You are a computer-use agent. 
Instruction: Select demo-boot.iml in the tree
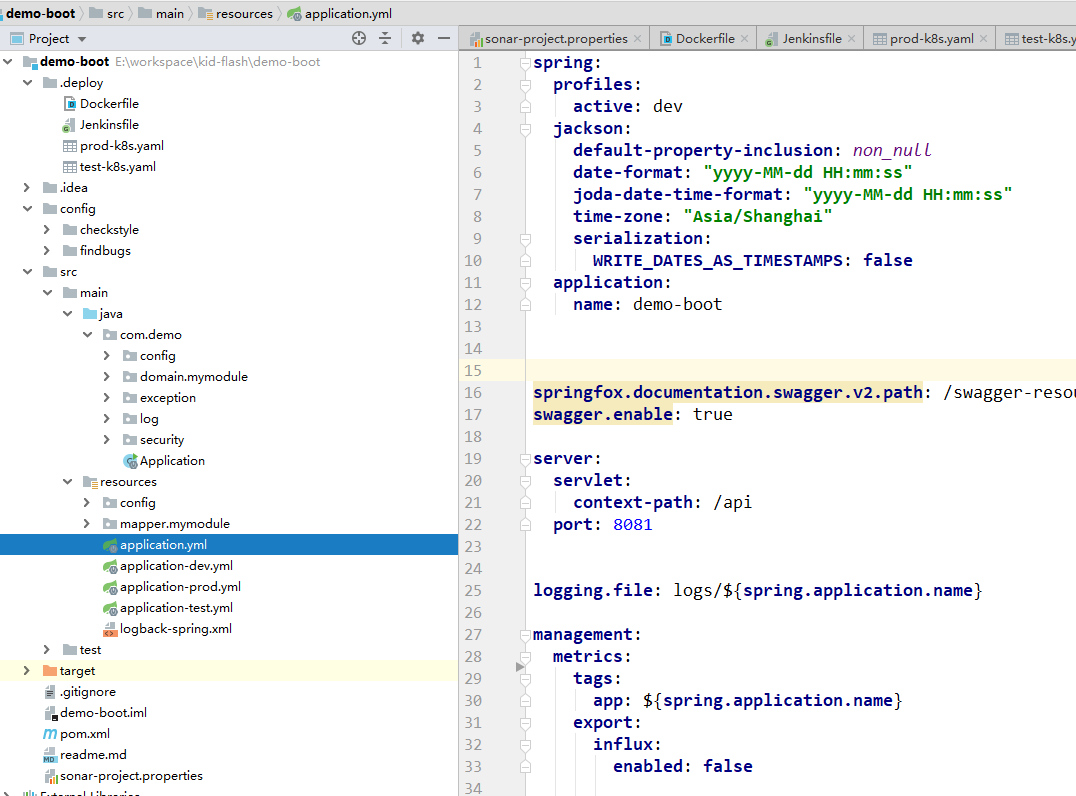(x=103, y=712)
